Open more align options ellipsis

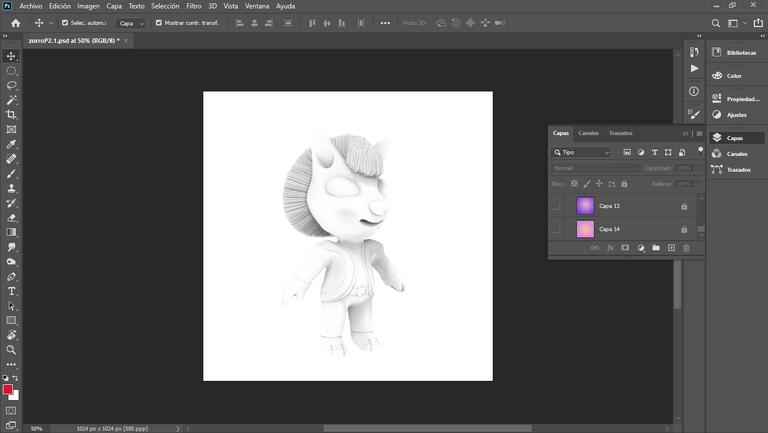coord(385,23)
